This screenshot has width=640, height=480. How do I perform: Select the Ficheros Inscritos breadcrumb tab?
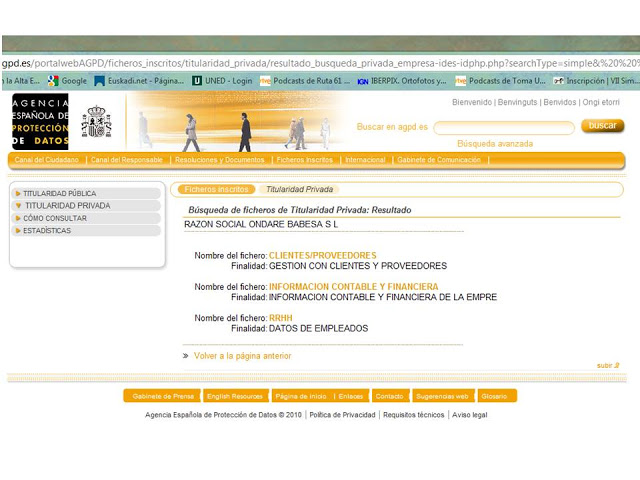[x=215, y=189]
